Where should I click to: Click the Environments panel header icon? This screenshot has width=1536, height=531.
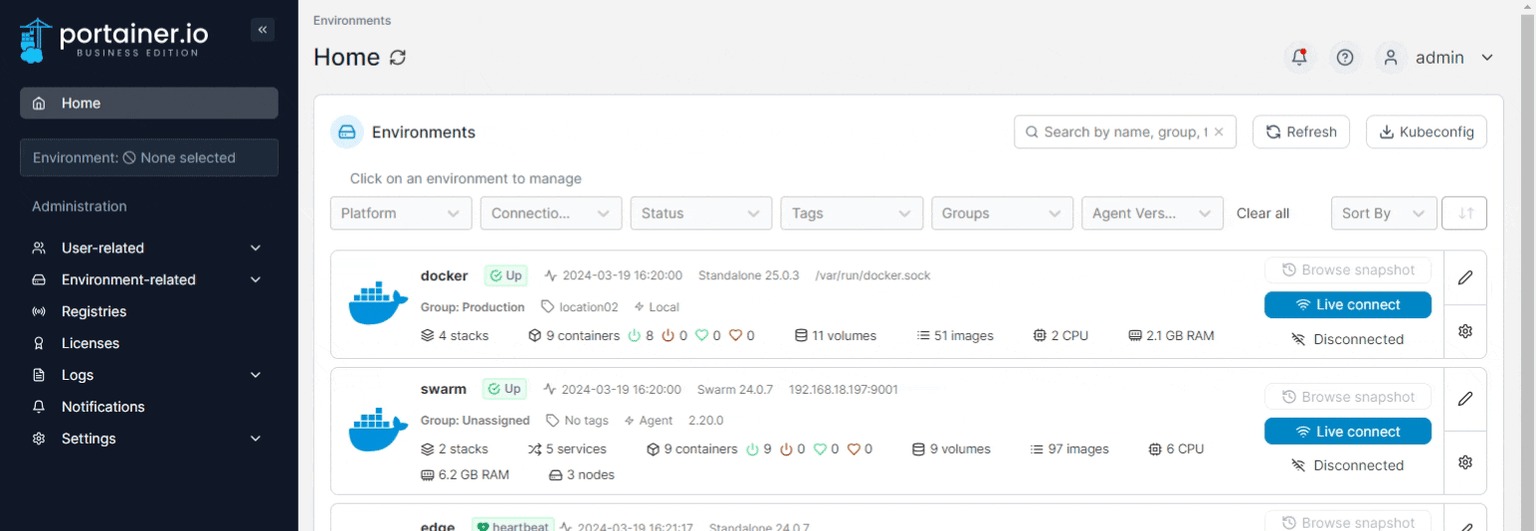[x=347, y=132]
